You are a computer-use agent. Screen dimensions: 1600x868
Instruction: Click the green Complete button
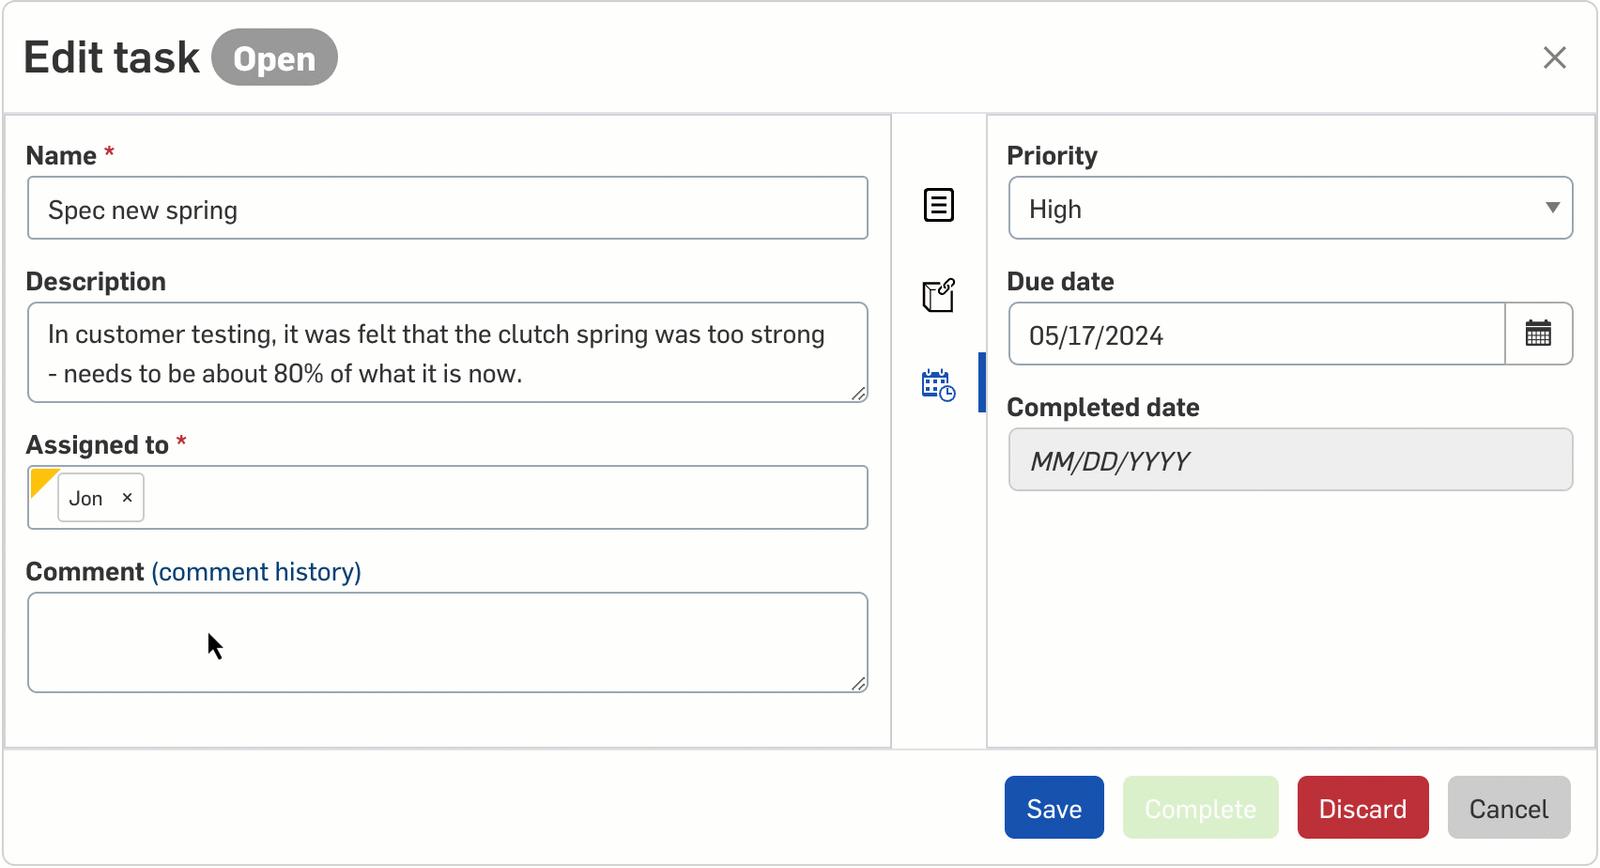pos(1200,808)
